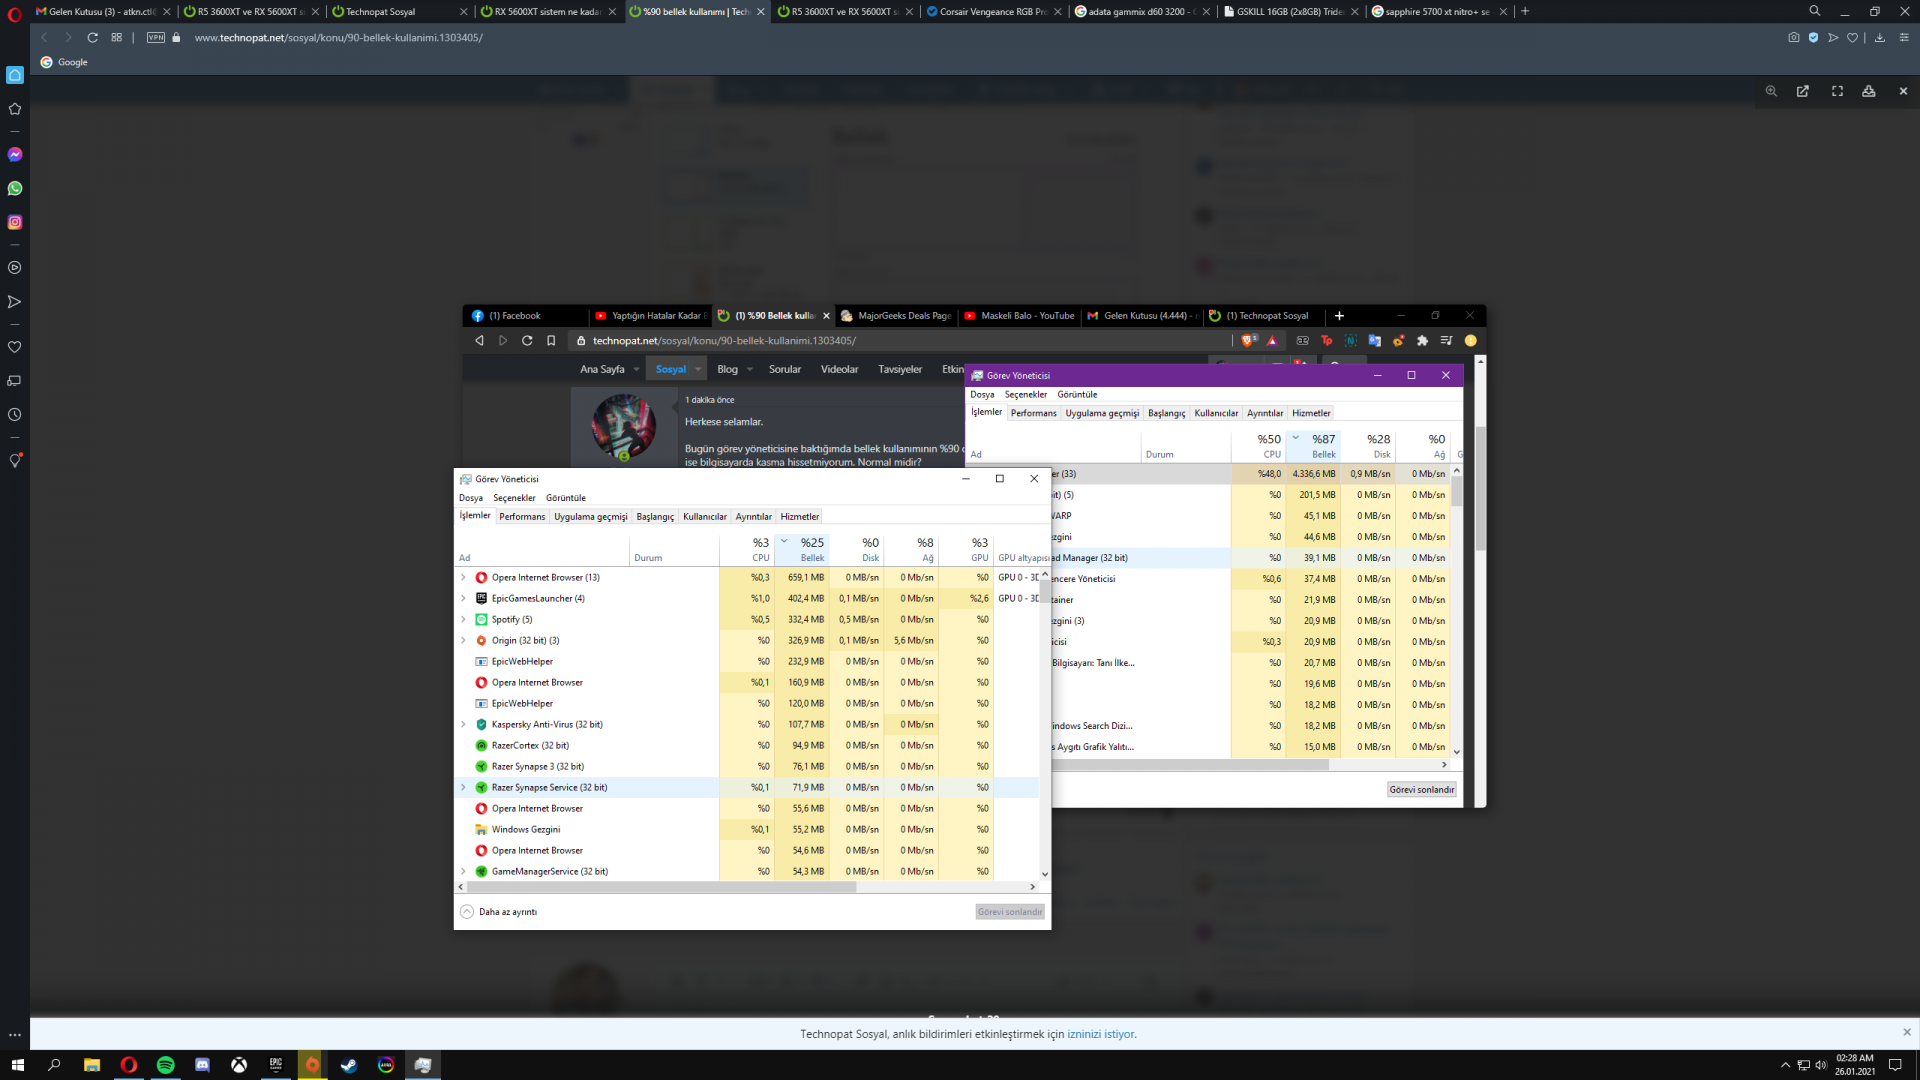Open the Google bookmark in bookmarks bar
Viewport: 1920px width, 1080px height.
pyautogui.click(x=64, y=62)
